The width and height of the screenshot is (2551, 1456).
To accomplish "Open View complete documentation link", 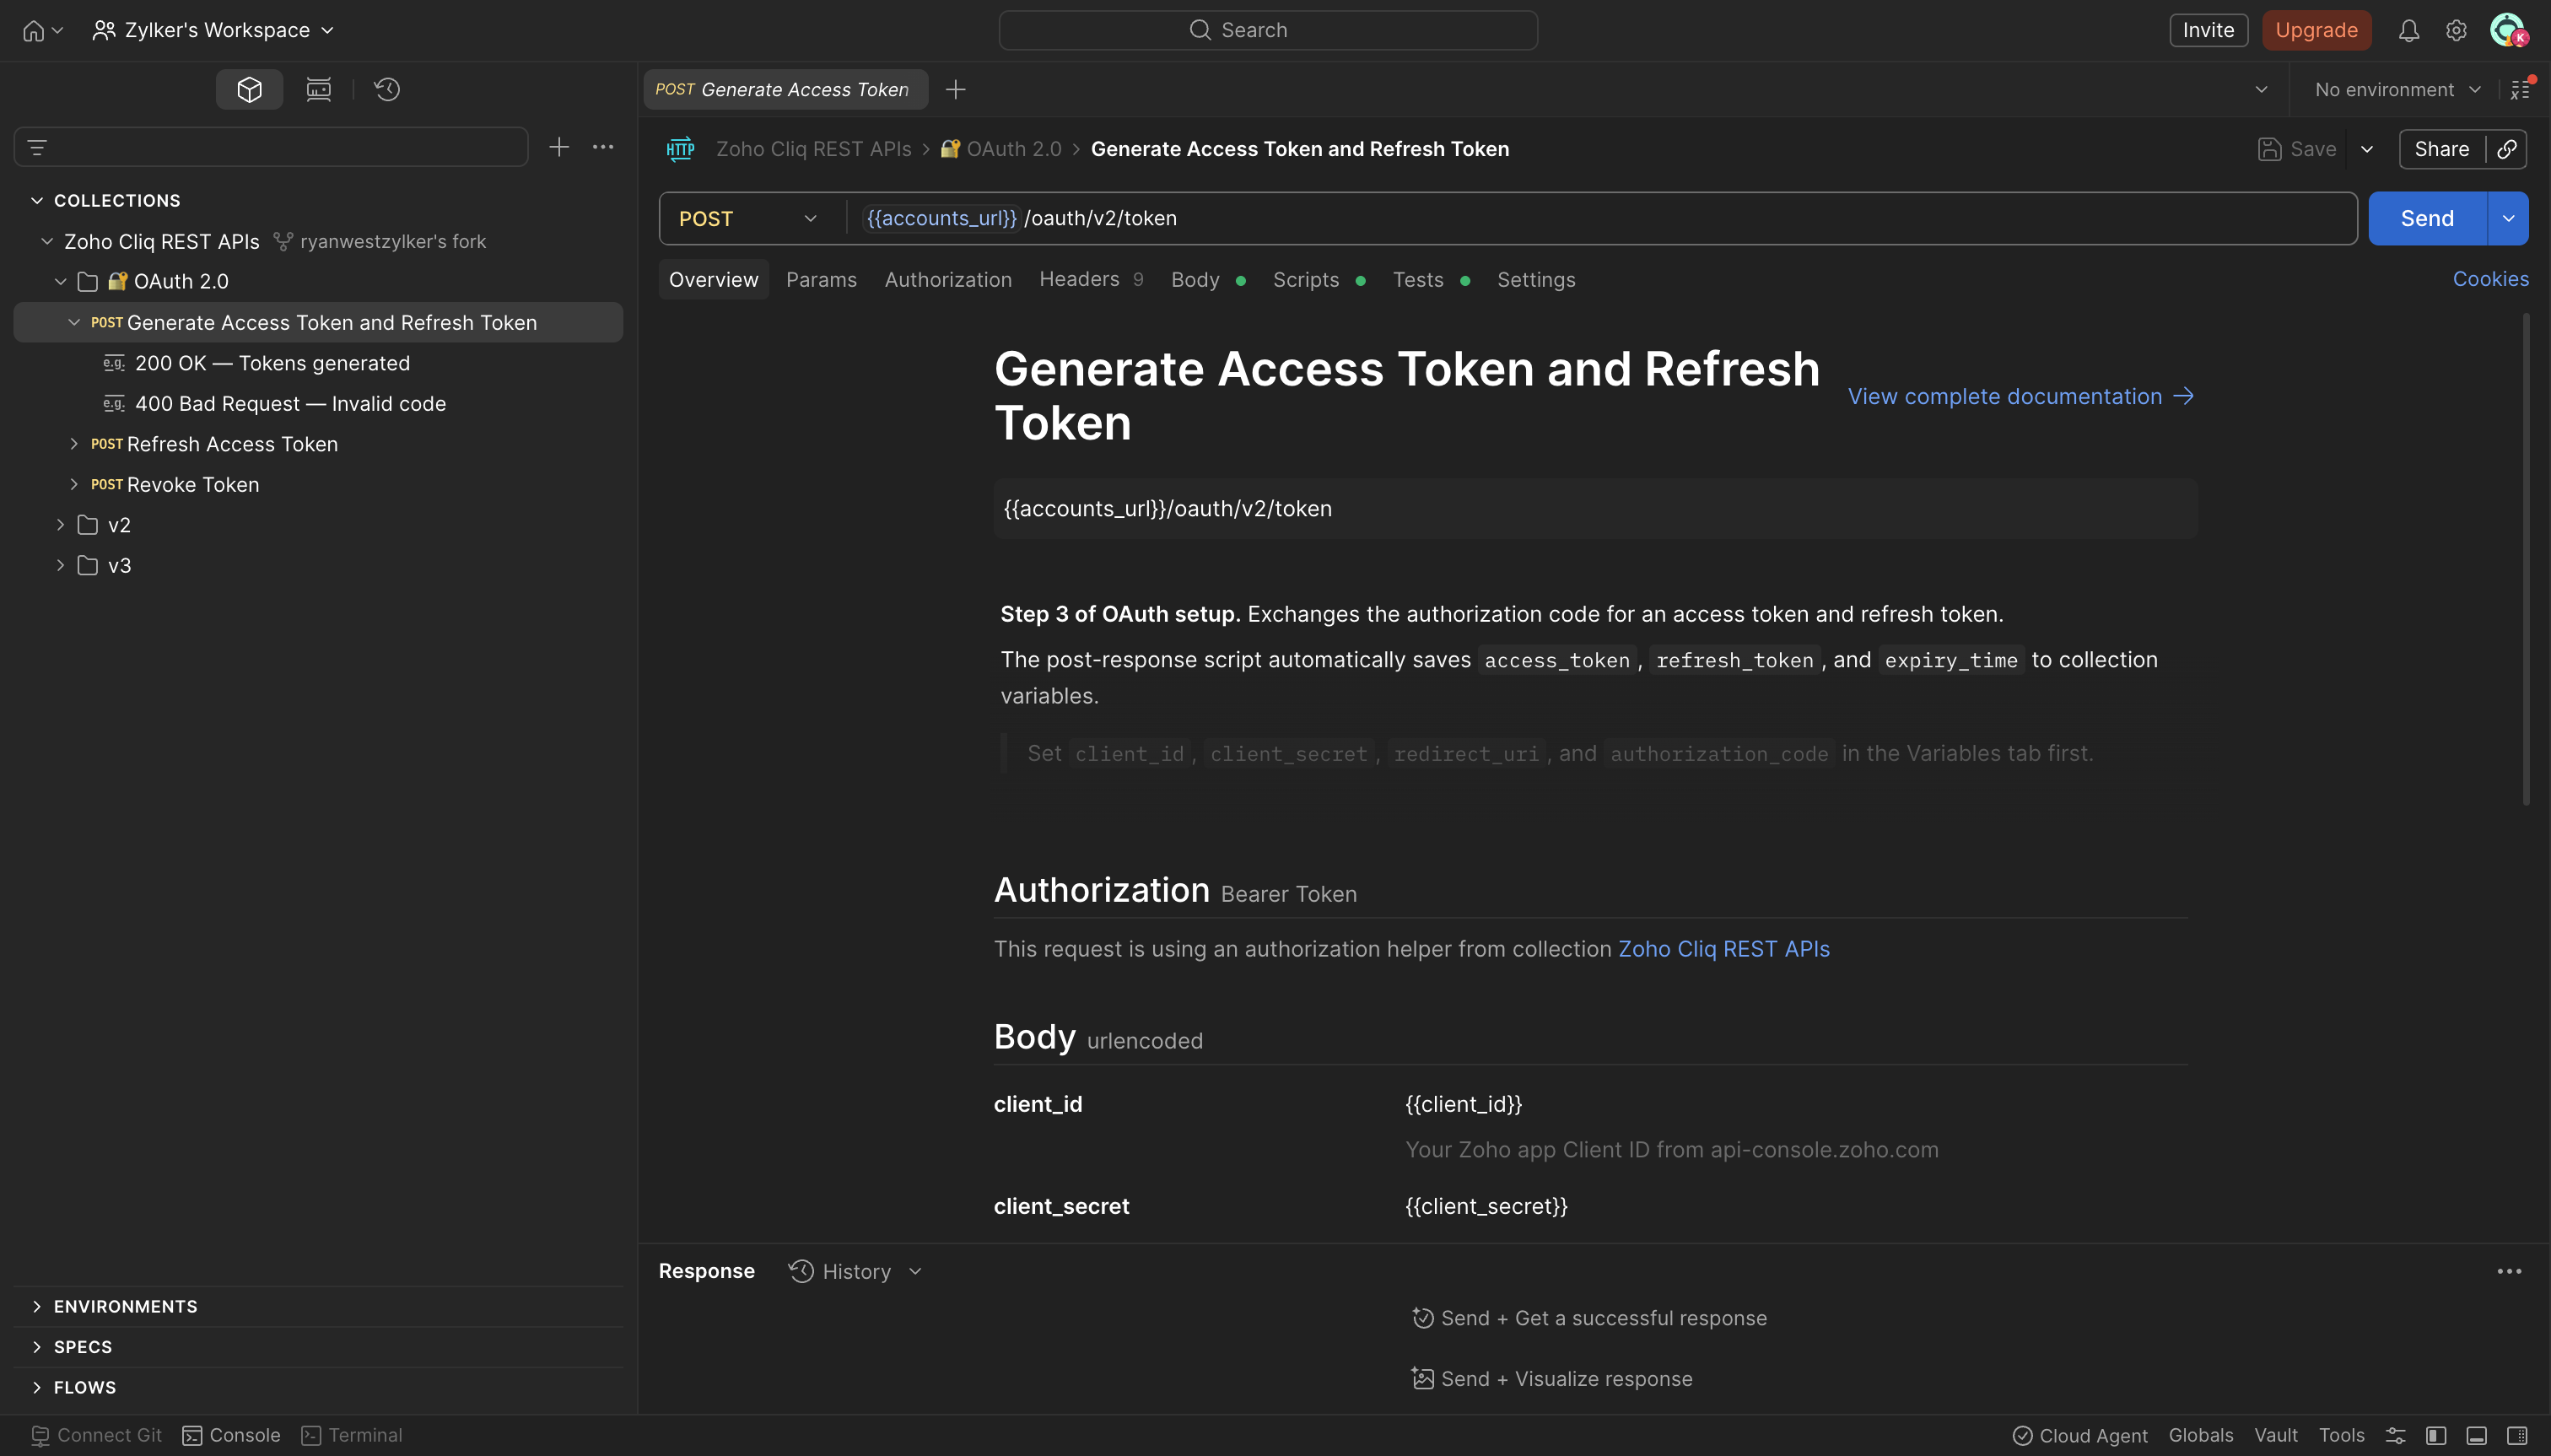I will [x=2020, y=396].
